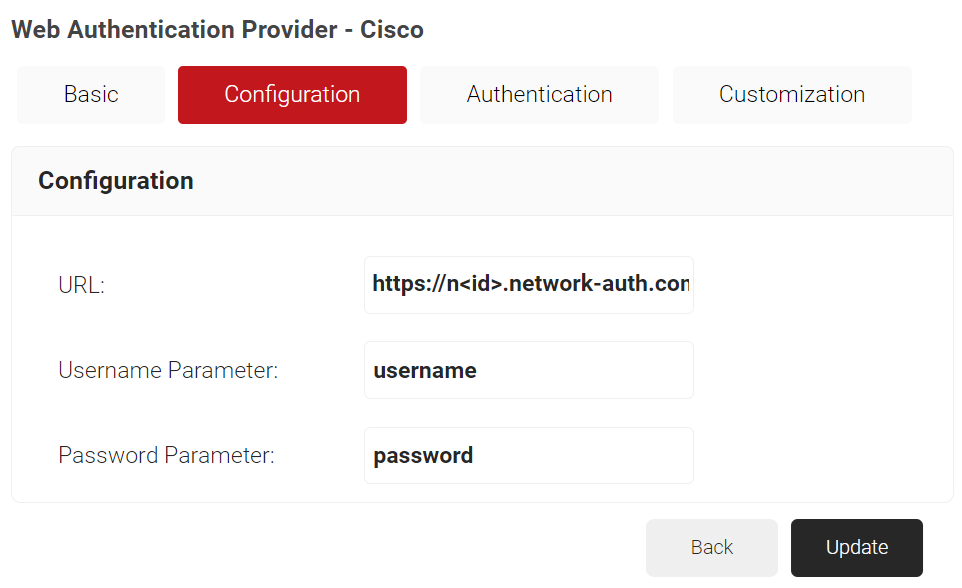Save changes with the dark Update button
962x588 pixels.
(x=856, y=547)
